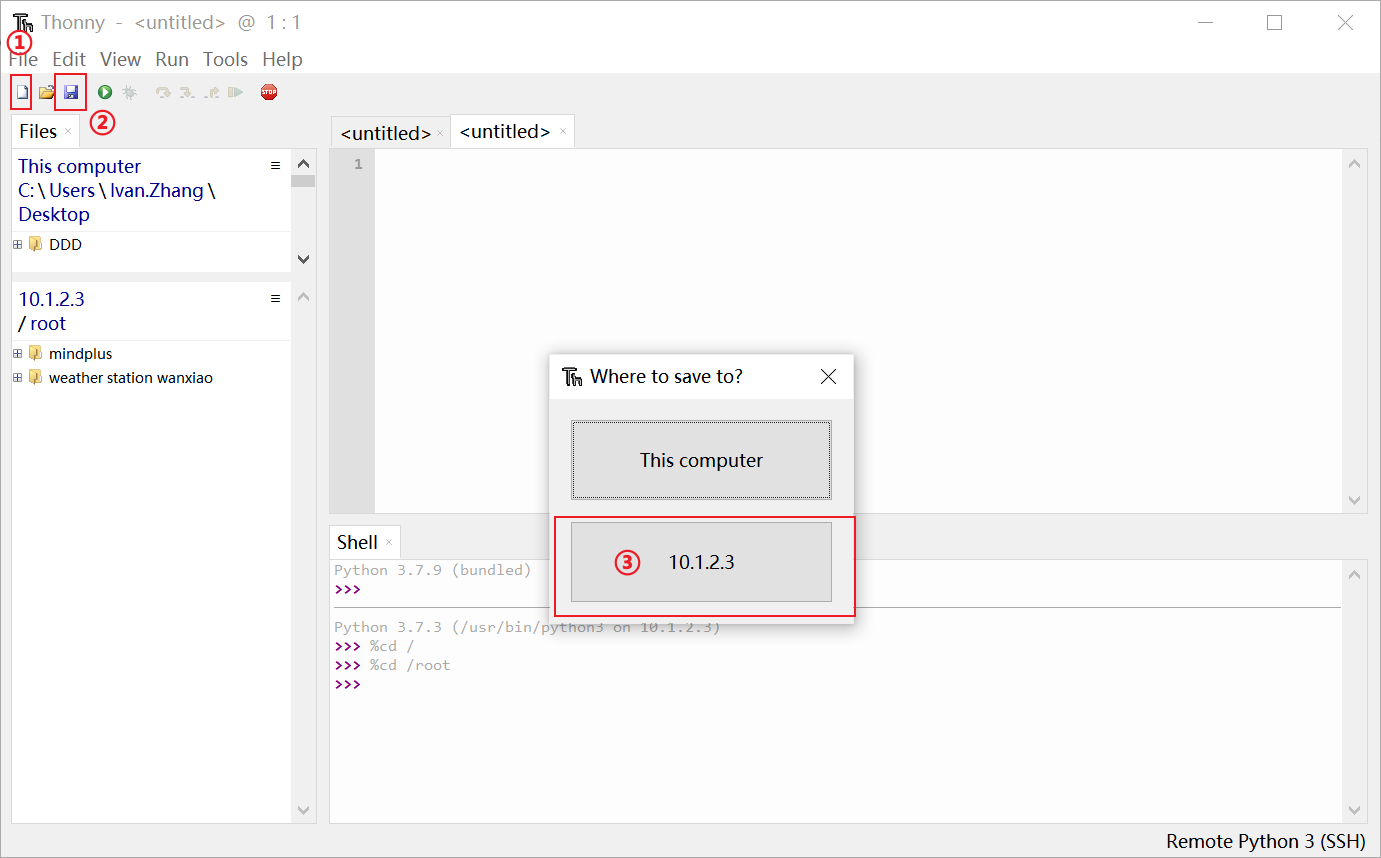Open the Tools menu

(x=225, y=59)
